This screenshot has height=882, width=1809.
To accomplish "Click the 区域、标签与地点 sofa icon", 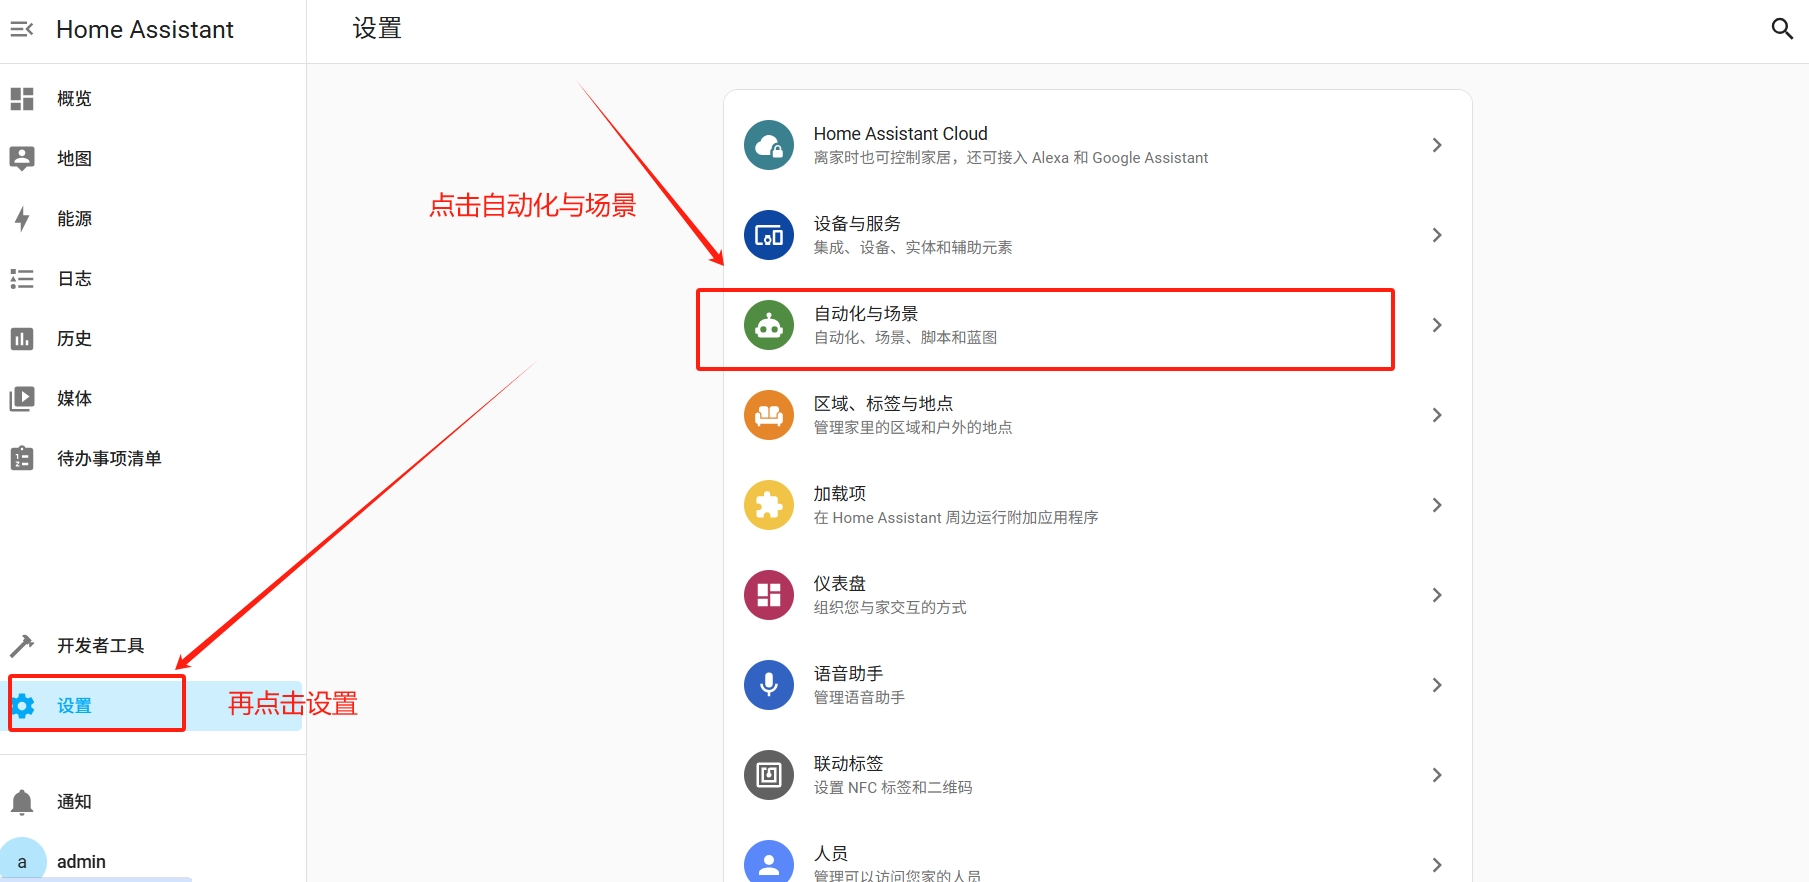I will pos(769,415).
